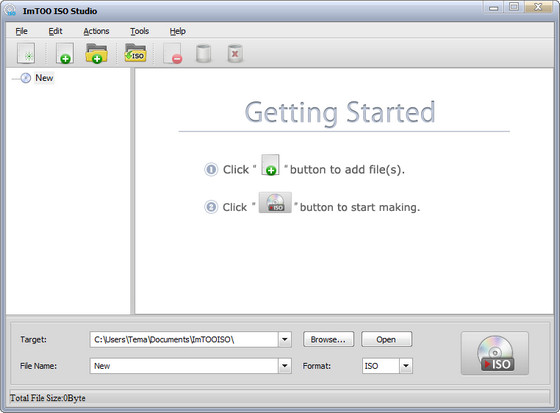Click the Extract ISO folder toolbar icon
The width and height of the screenshot is (560, 413).
tap(135, 53)
